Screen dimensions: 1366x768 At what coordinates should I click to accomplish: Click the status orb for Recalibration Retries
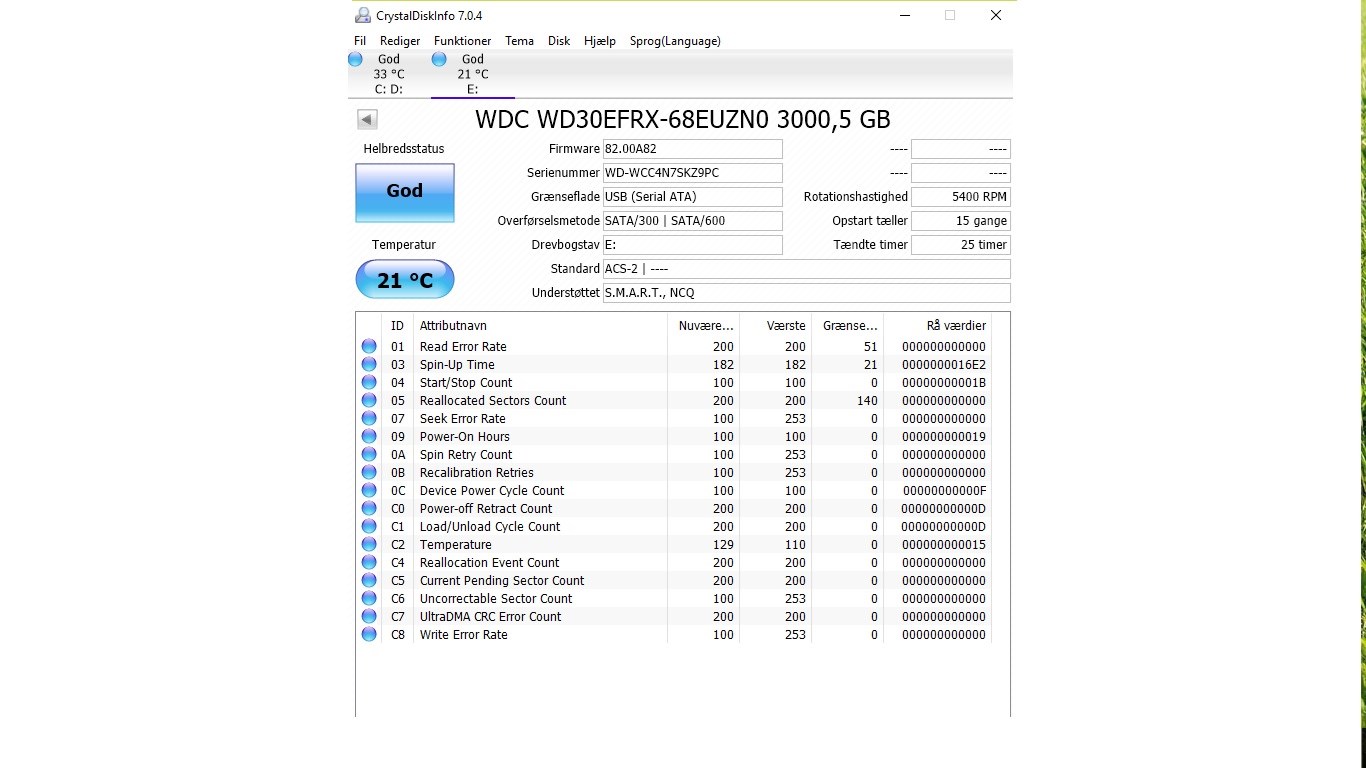369,472
